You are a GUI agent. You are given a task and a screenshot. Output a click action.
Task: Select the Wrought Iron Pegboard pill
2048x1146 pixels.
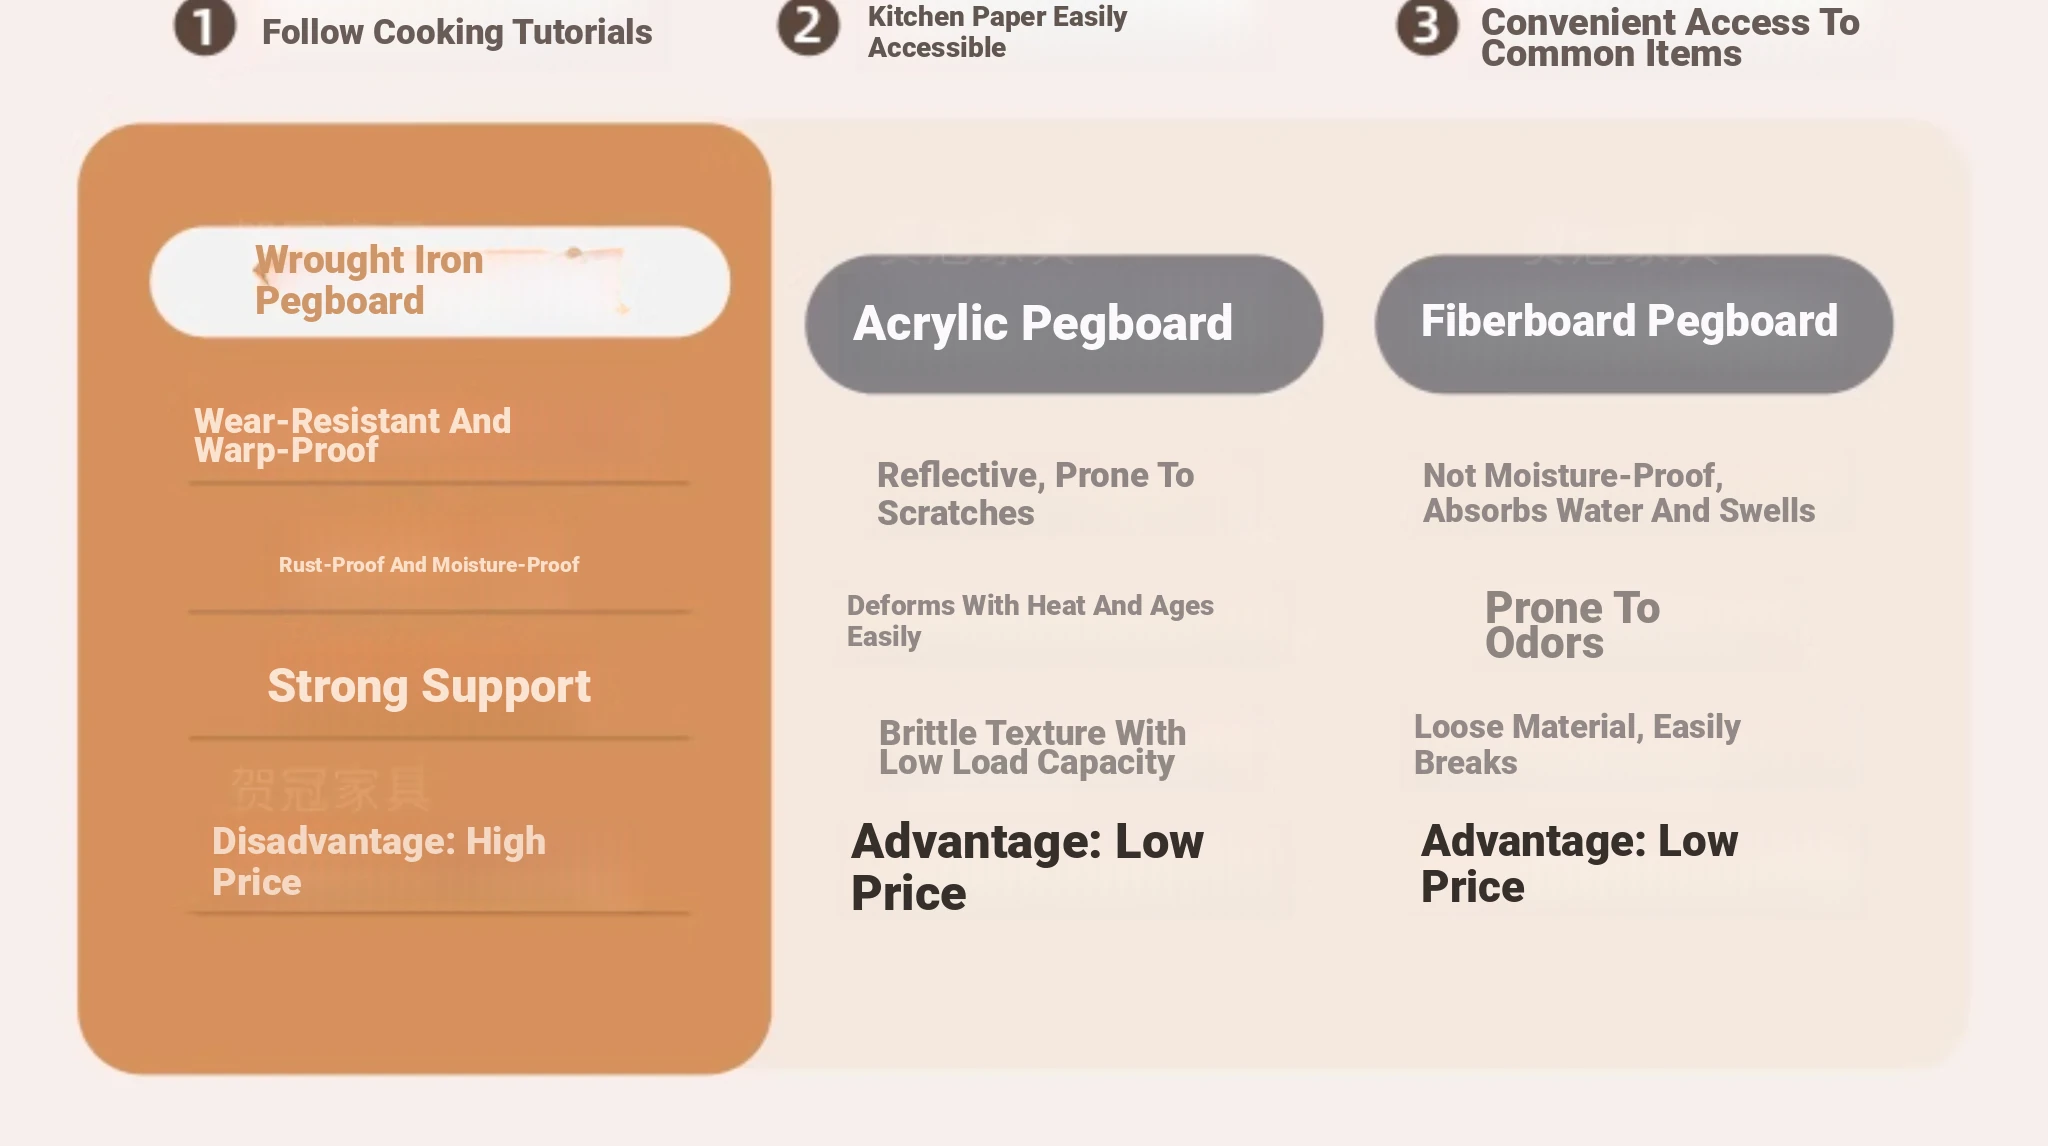(440, 281)
